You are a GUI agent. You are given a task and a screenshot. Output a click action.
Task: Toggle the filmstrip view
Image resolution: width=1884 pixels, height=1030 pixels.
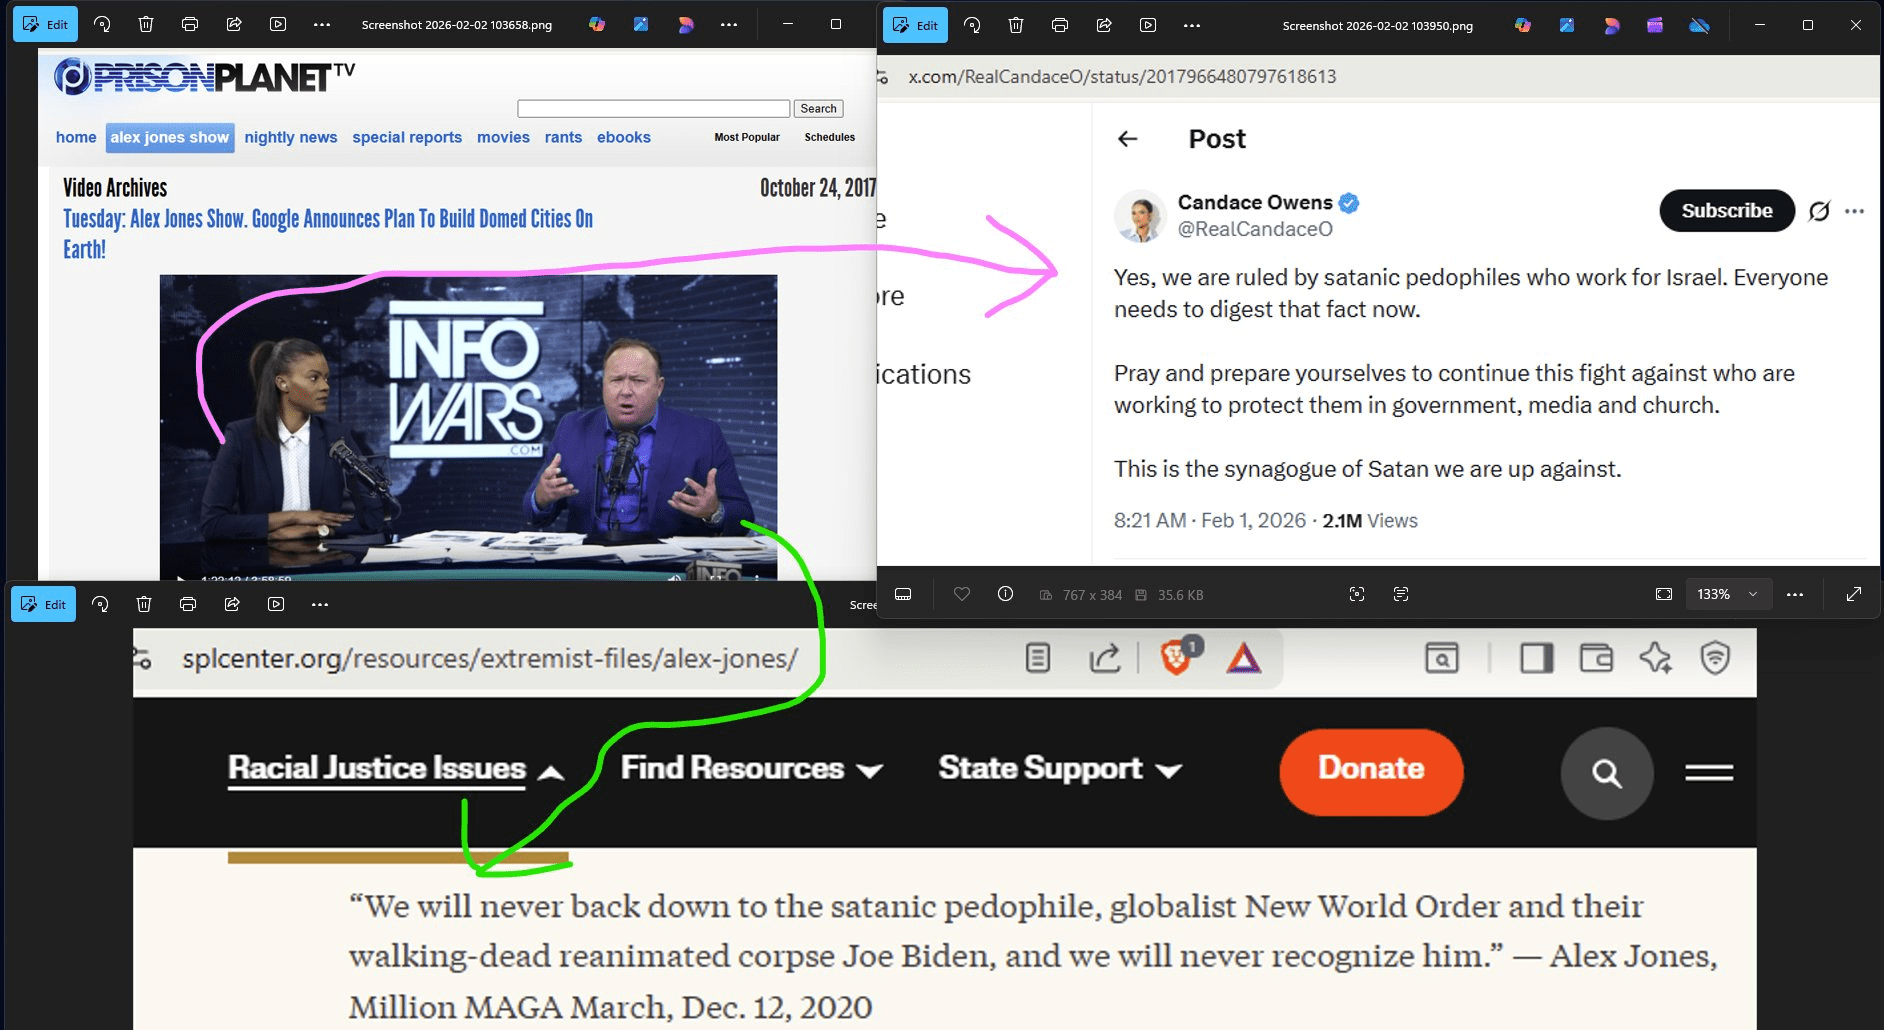(903, 594)
